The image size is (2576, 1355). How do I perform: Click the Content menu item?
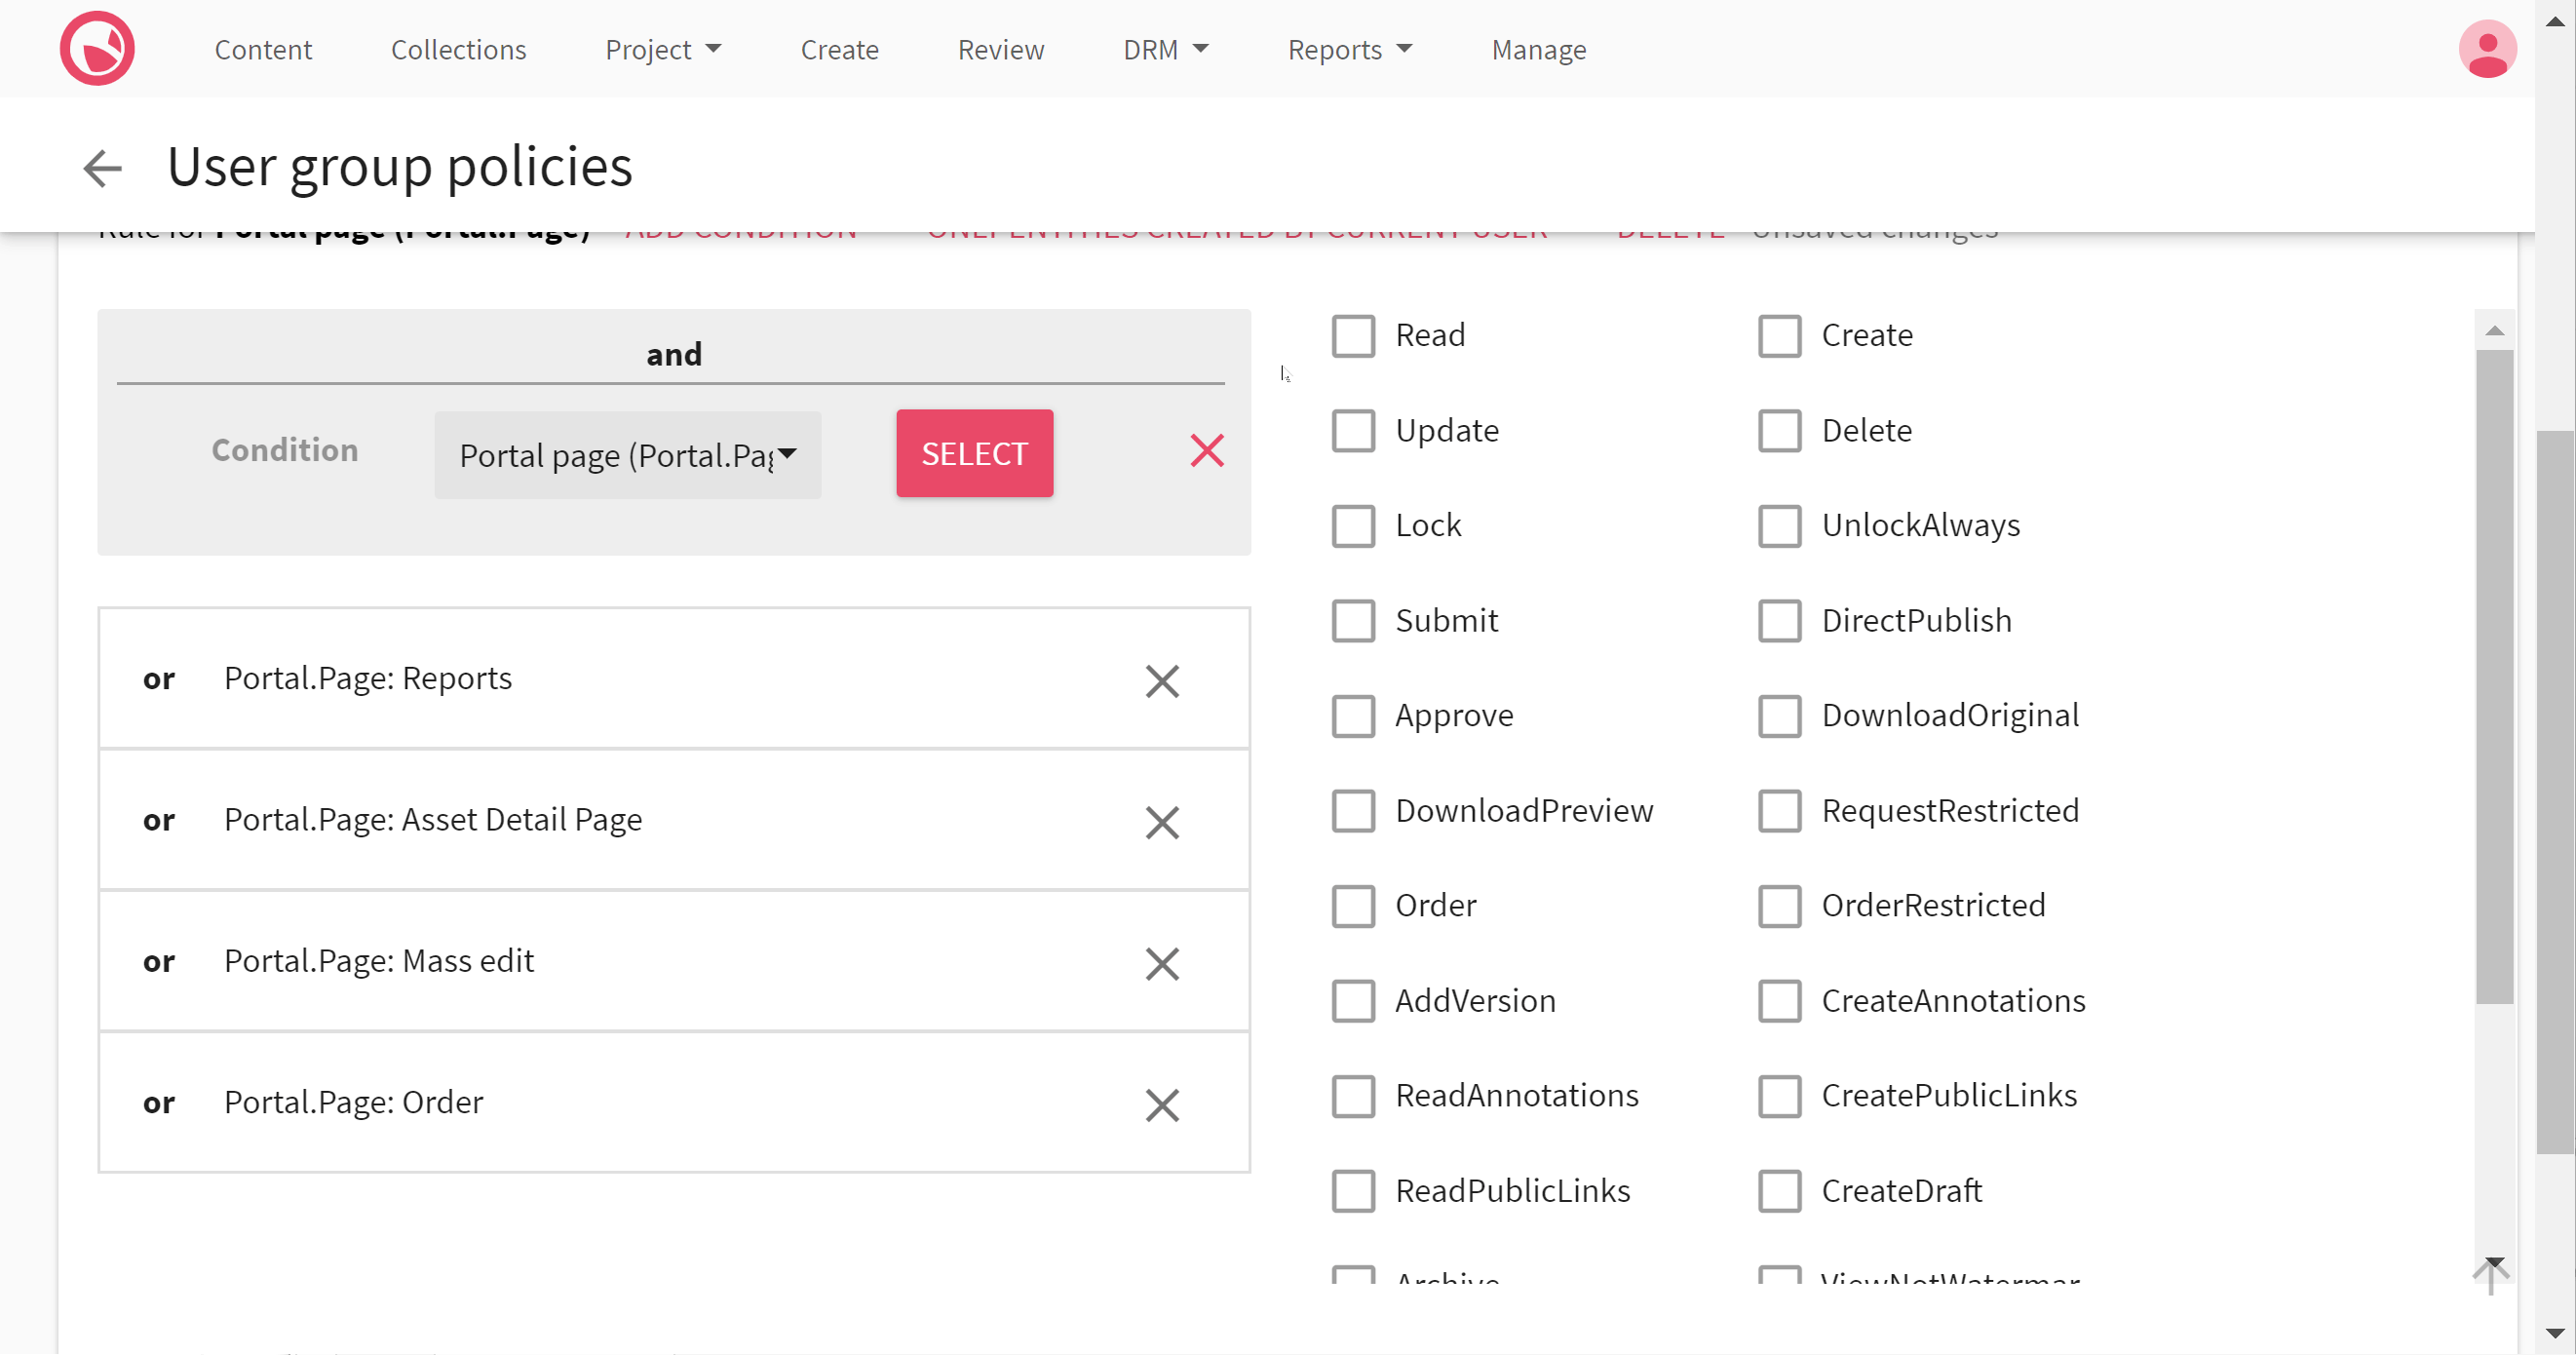coord(264,50)
